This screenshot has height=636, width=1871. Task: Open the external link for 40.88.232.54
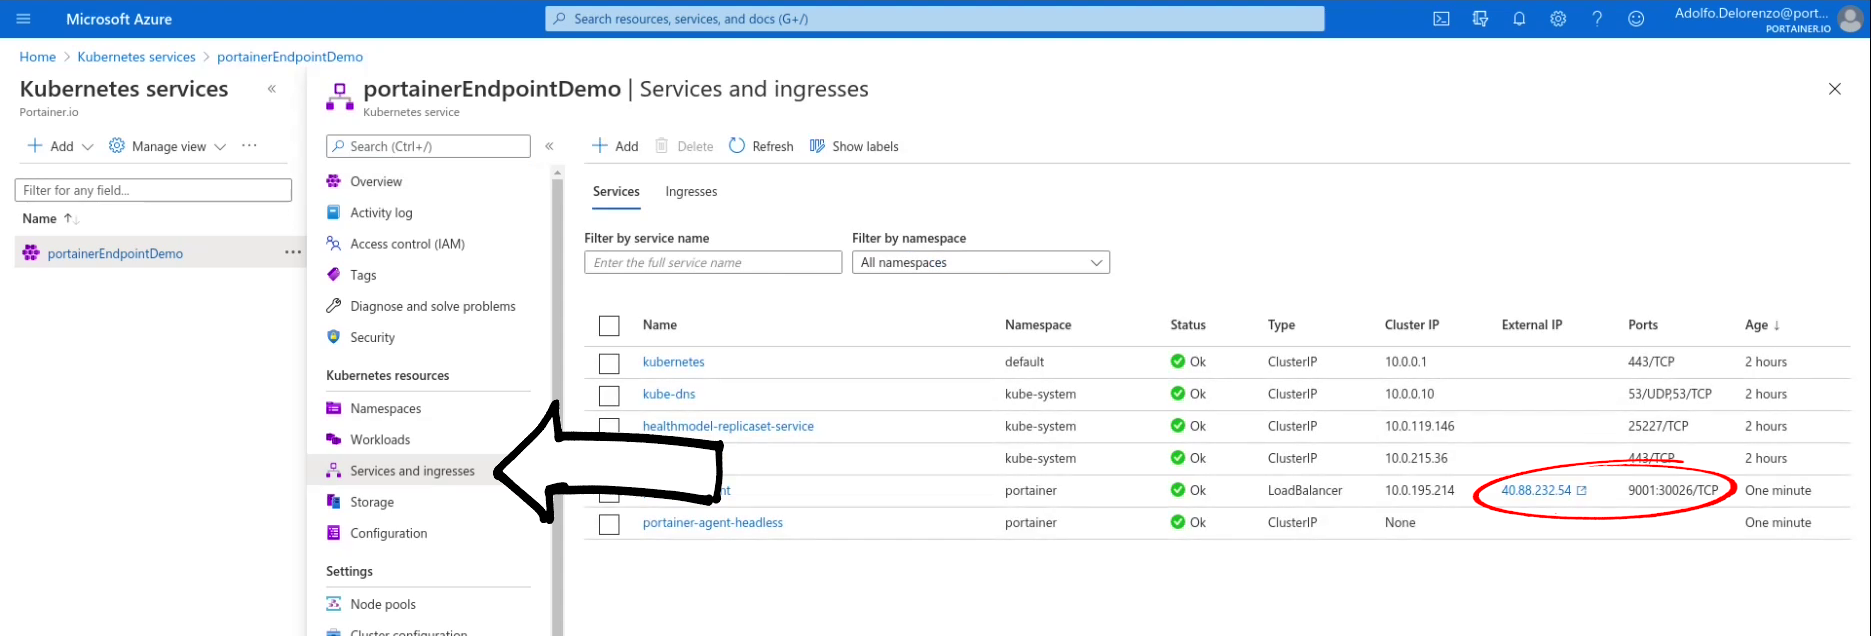point(1581,491)
